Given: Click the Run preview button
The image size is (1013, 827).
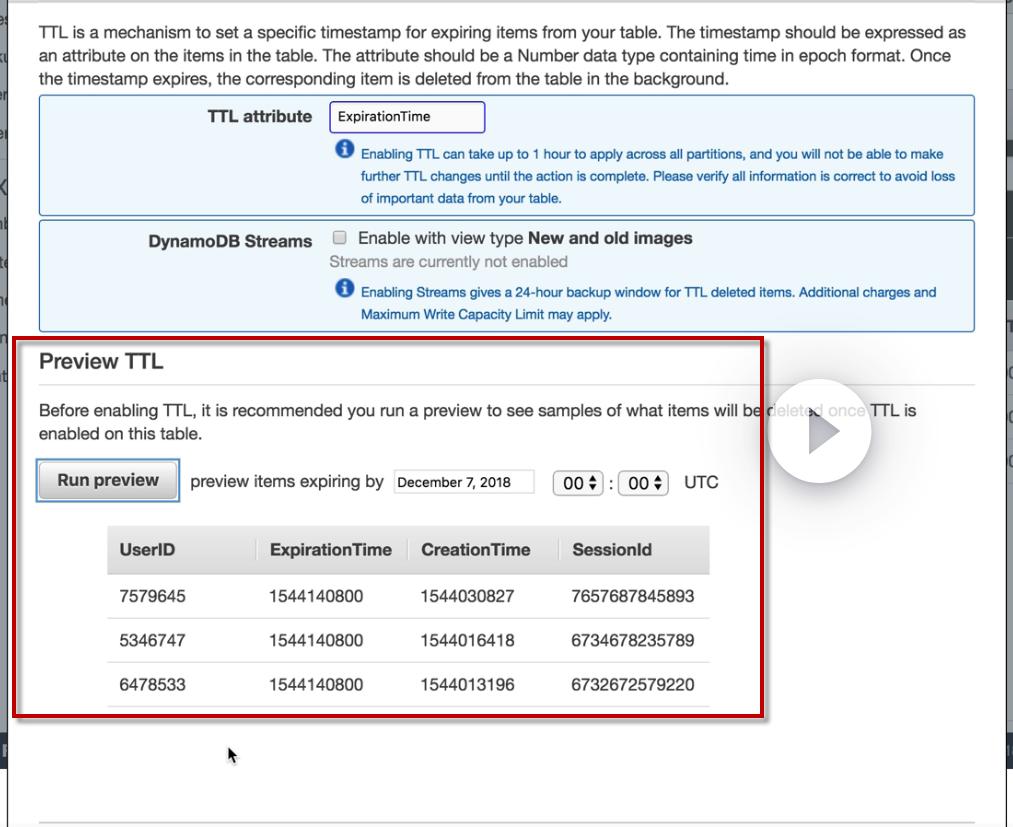Looking at the screenshot, I should click(x=108, y=480).
